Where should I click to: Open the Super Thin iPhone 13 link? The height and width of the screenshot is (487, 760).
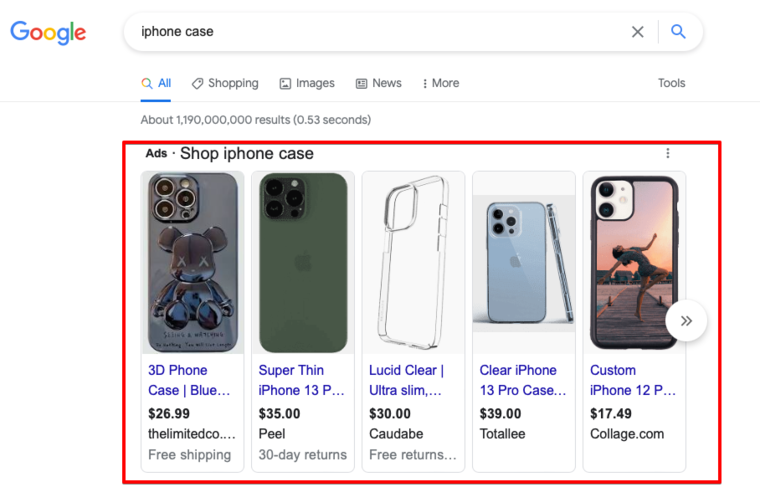[x=301, y=380]
